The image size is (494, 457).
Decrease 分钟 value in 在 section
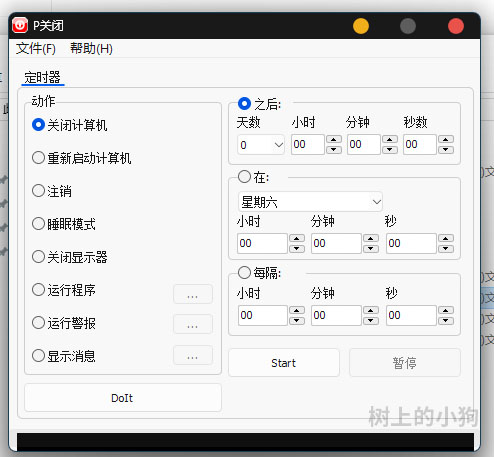(x=371, y=248)
